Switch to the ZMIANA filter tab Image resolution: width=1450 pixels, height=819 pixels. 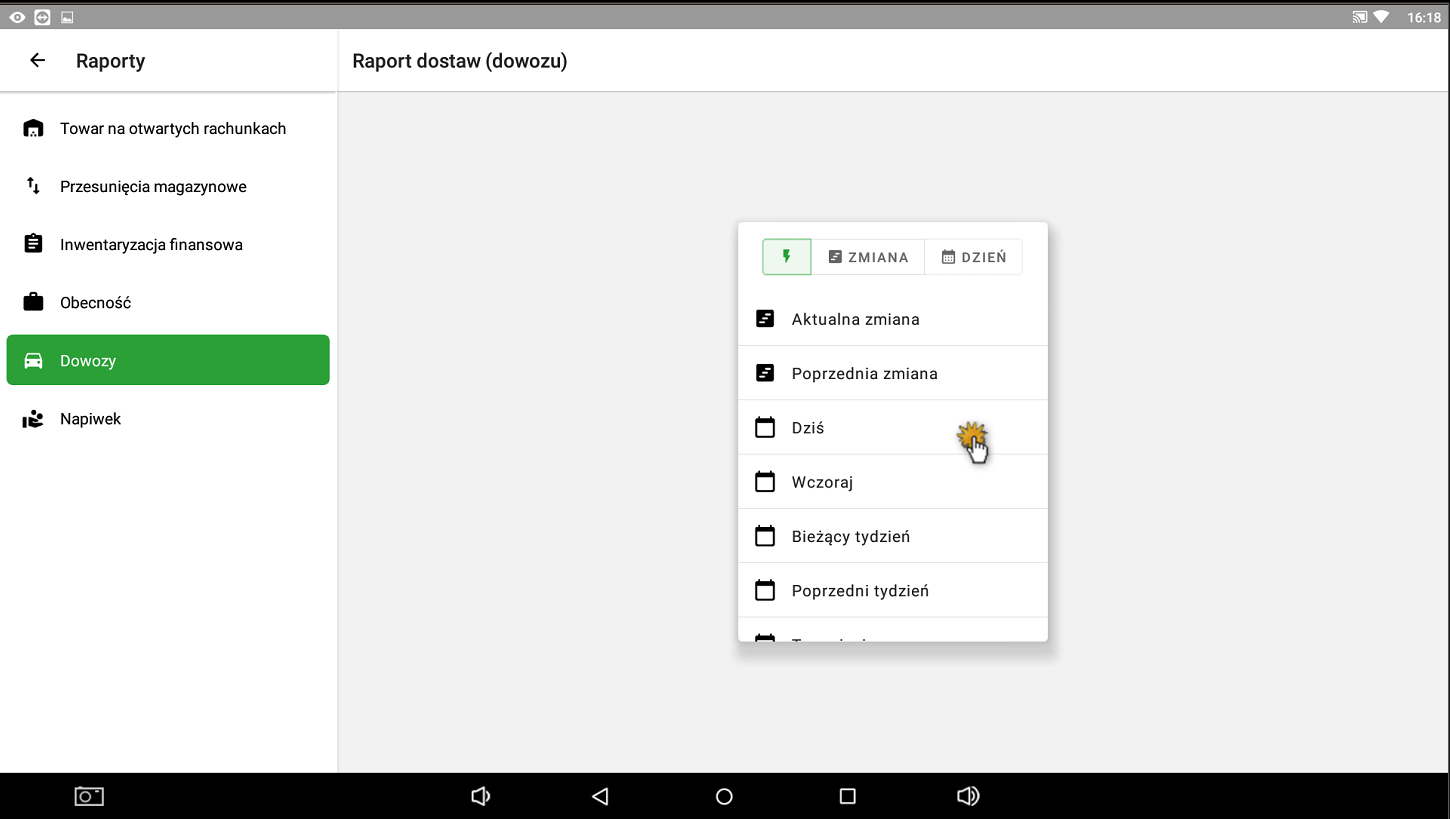[x=868, y=257]
